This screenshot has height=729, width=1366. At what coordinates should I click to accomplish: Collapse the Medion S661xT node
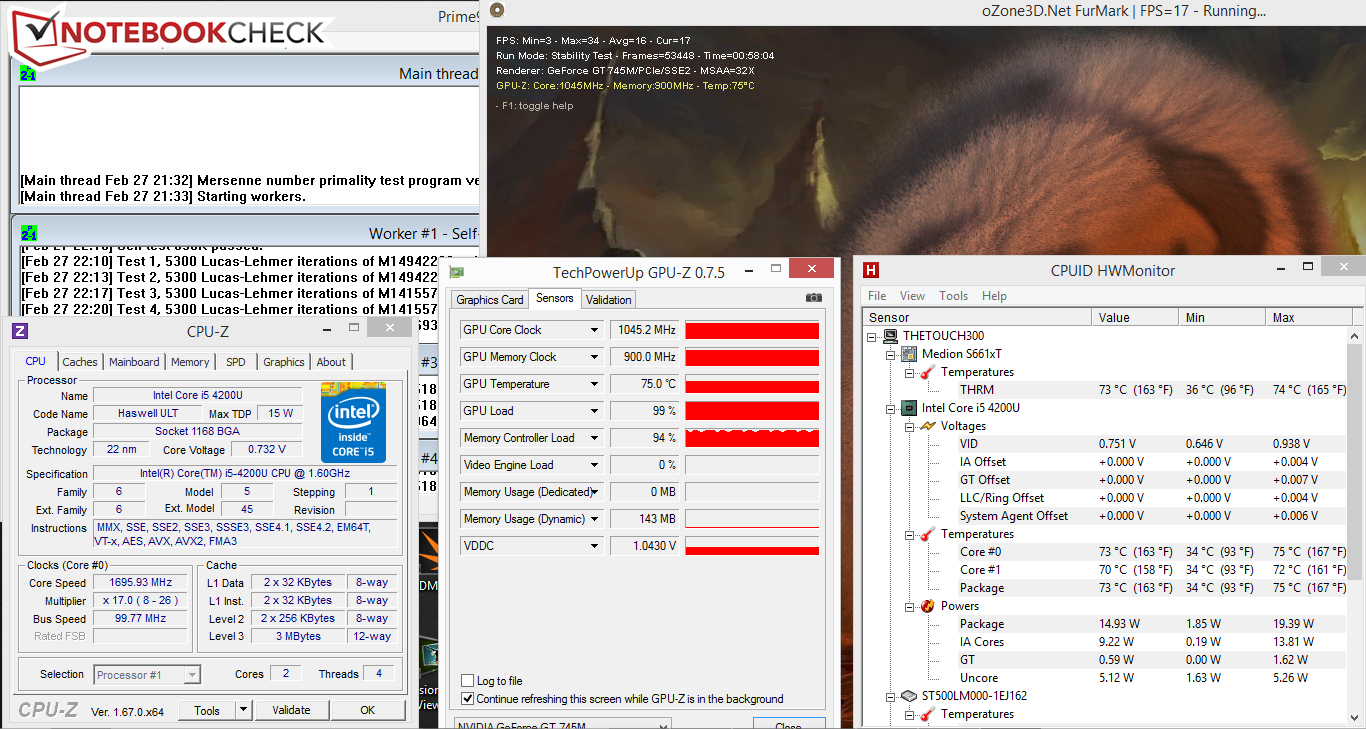click(x=891, y=354)
